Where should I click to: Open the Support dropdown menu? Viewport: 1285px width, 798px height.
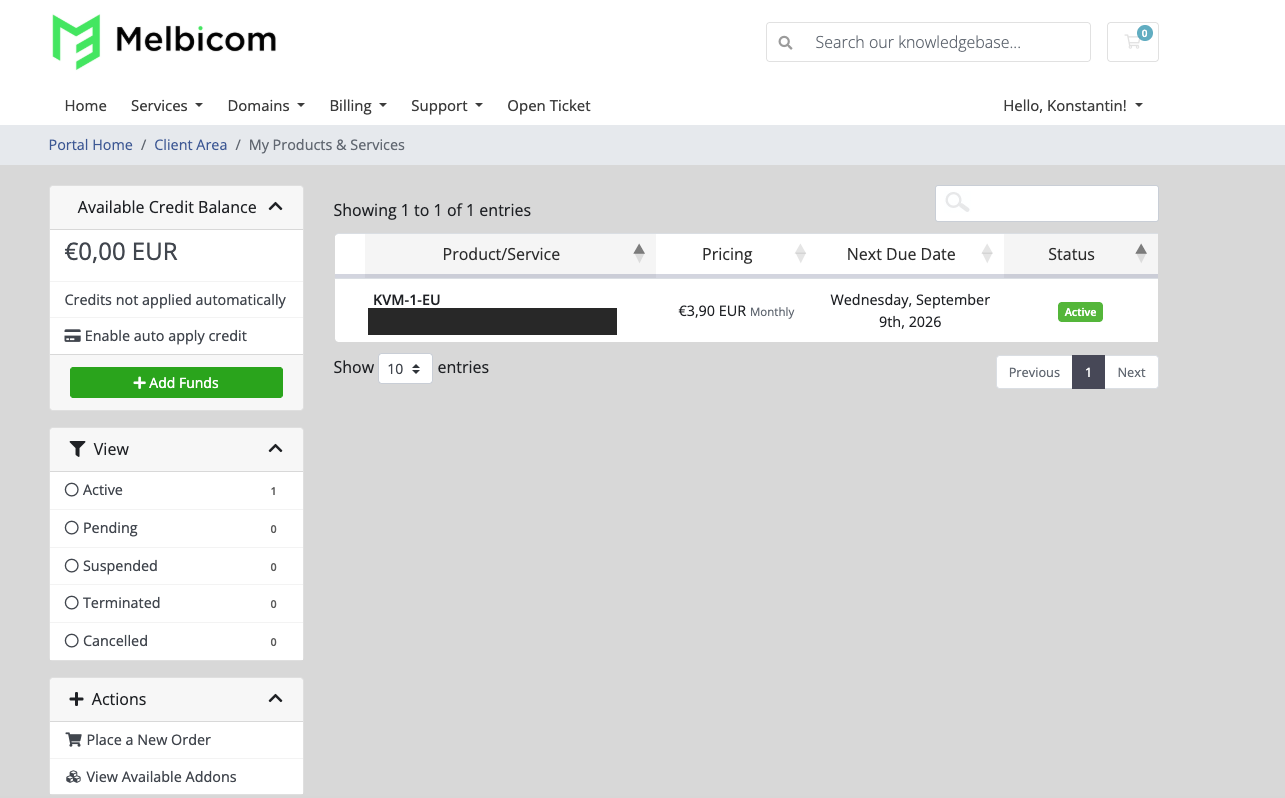447,105
